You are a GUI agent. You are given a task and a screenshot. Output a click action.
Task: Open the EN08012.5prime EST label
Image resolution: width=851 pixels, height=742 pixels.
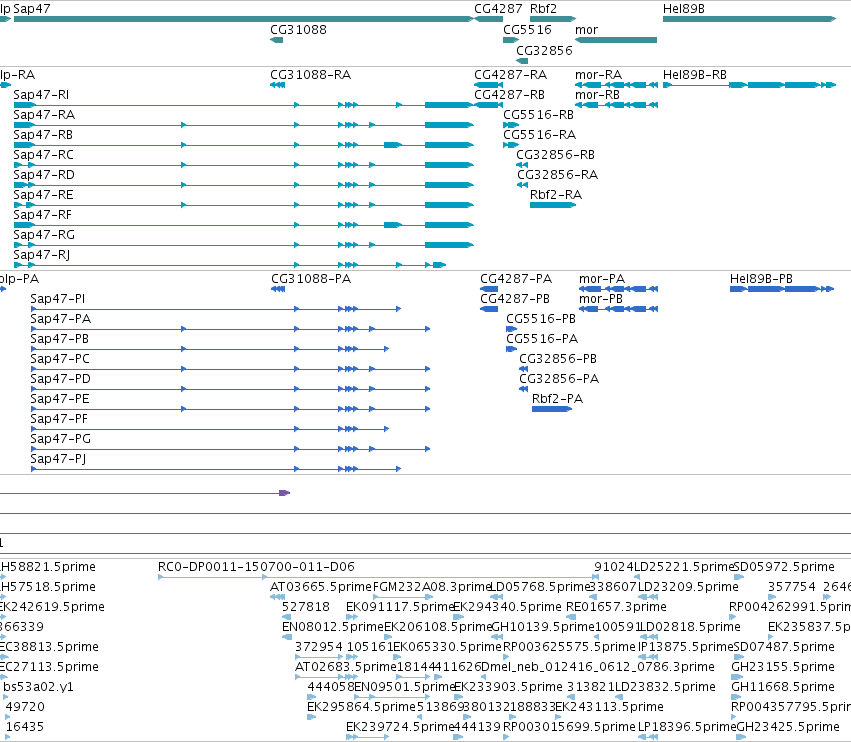(333, 627)
